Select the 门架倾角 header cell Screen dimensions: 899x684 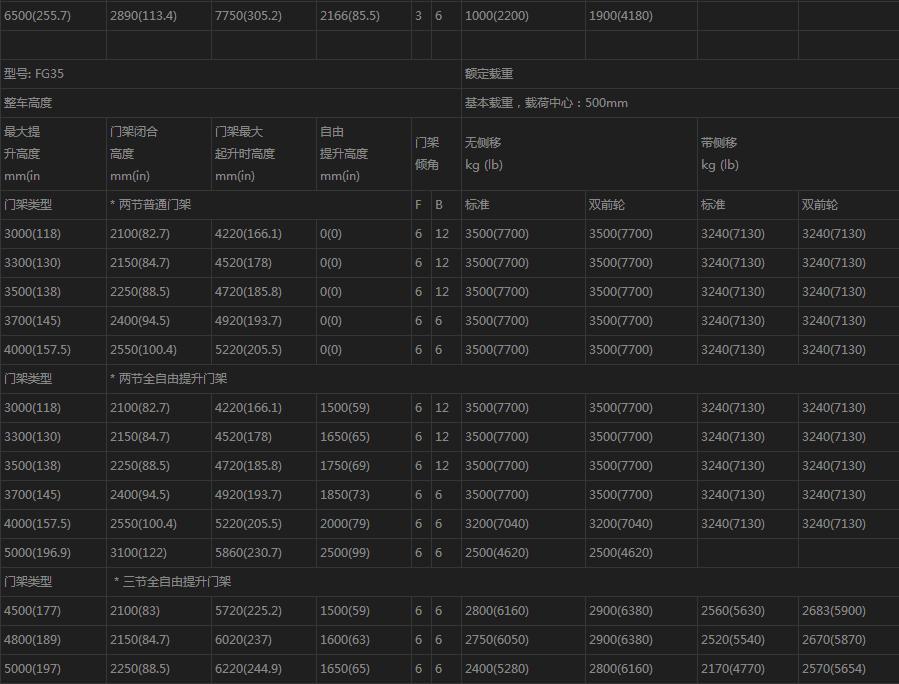[x=427, y=154]
